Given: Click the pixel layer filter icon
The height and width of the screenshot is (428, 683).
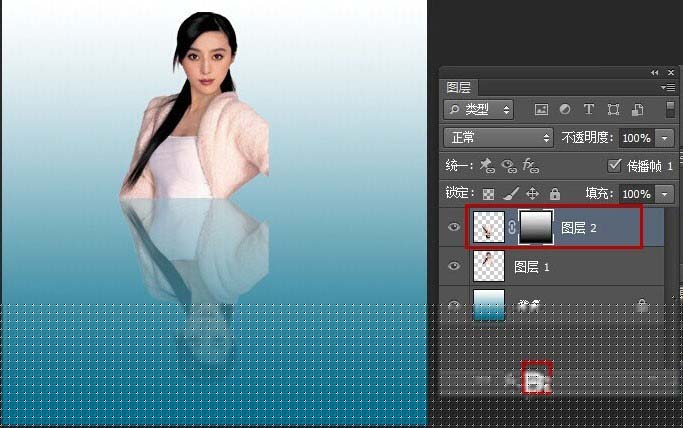Looking at the screenshot, I should [542, 109].
